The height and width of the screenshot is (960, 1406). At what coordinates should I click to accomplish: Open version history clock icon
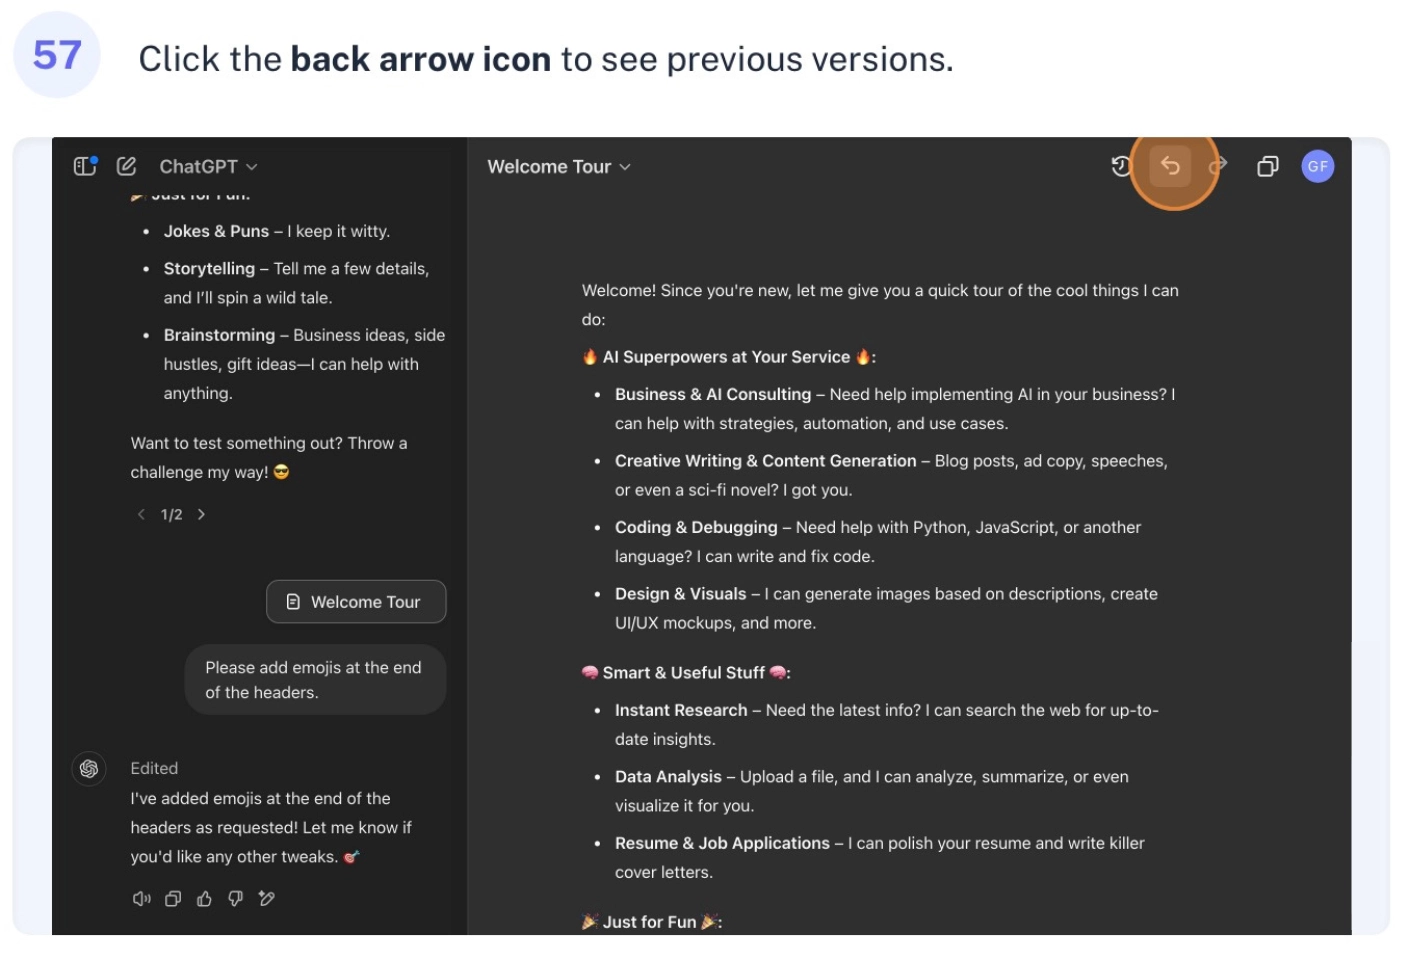(x=1122, y=166)
